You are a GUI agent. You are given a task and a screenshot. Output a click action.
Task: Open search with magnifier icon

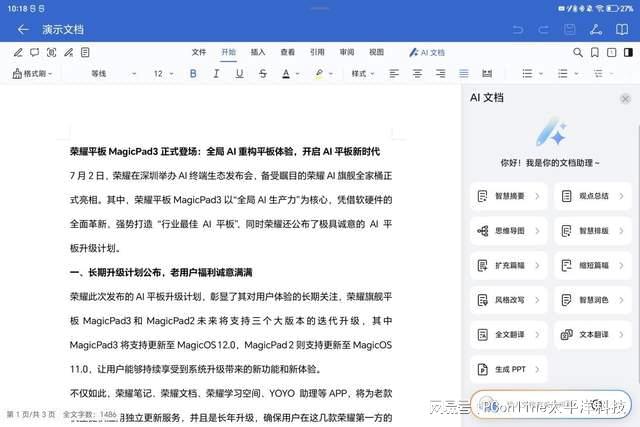tap(578, 52)
